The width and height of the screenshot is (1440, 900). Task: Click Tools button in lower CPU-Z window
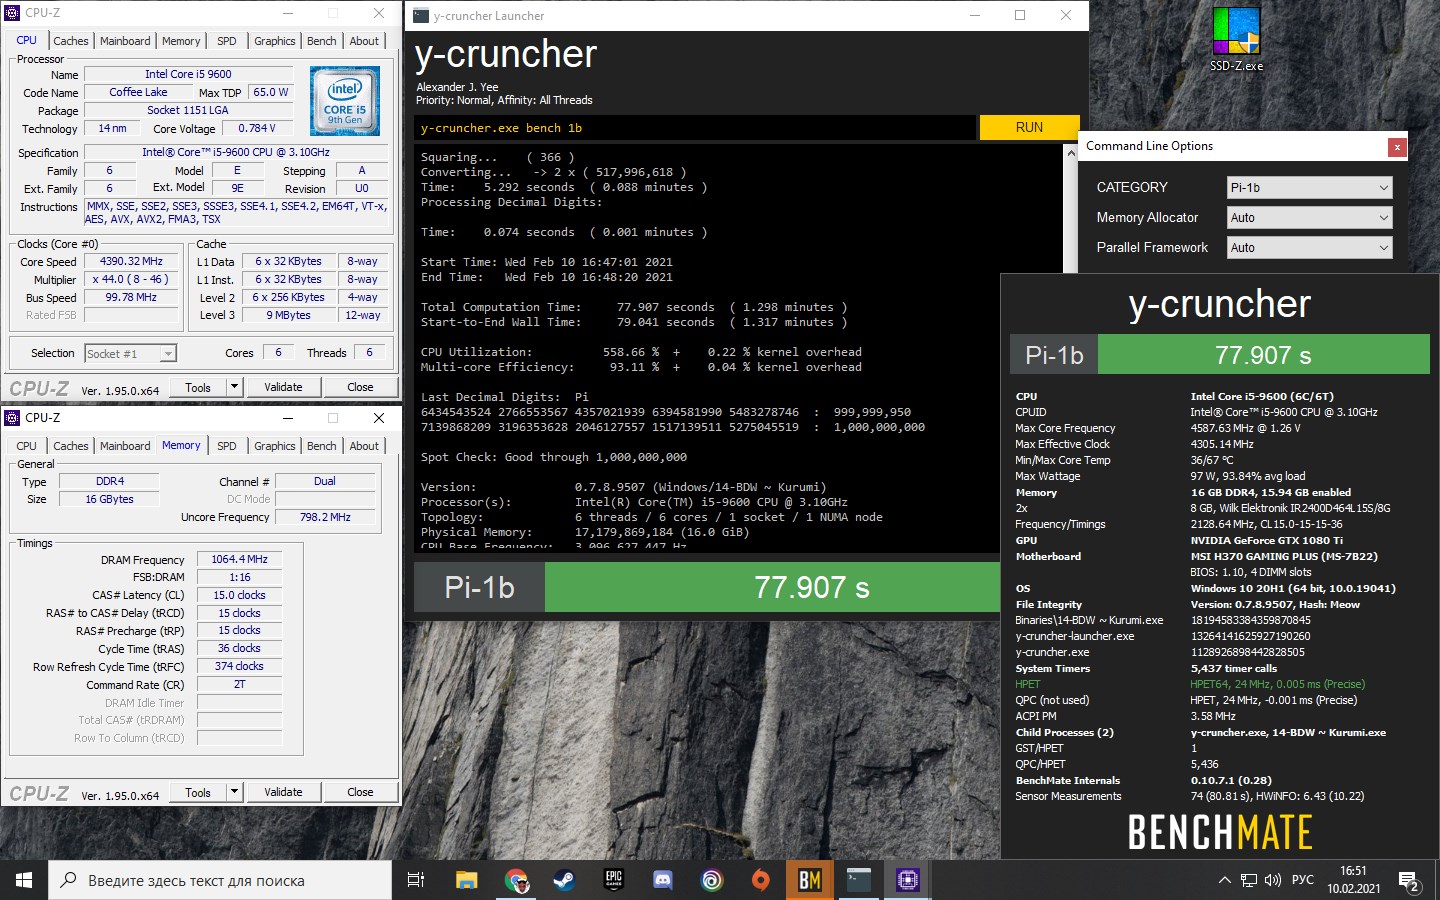198,792
